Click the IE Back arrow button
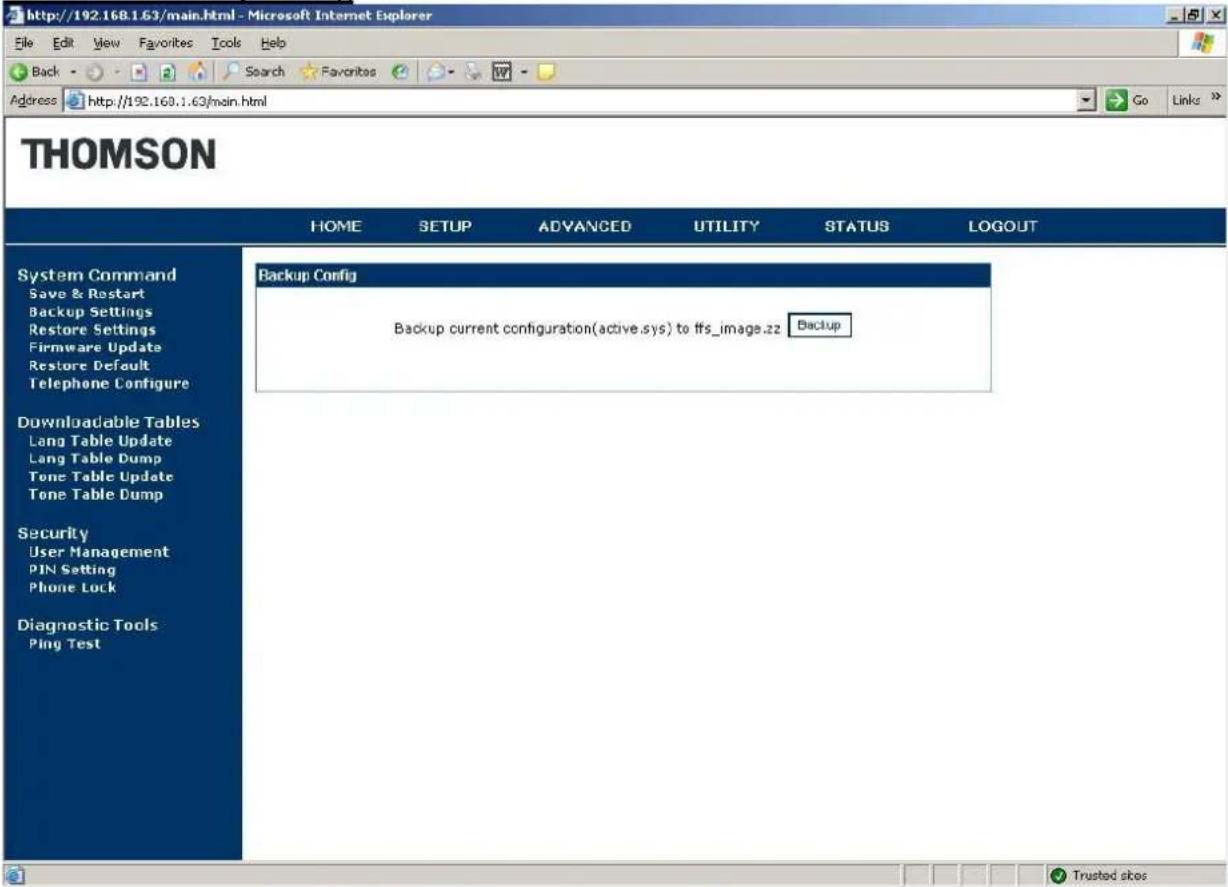Screen dimensions: 1228x887 (x=33, y=72)
